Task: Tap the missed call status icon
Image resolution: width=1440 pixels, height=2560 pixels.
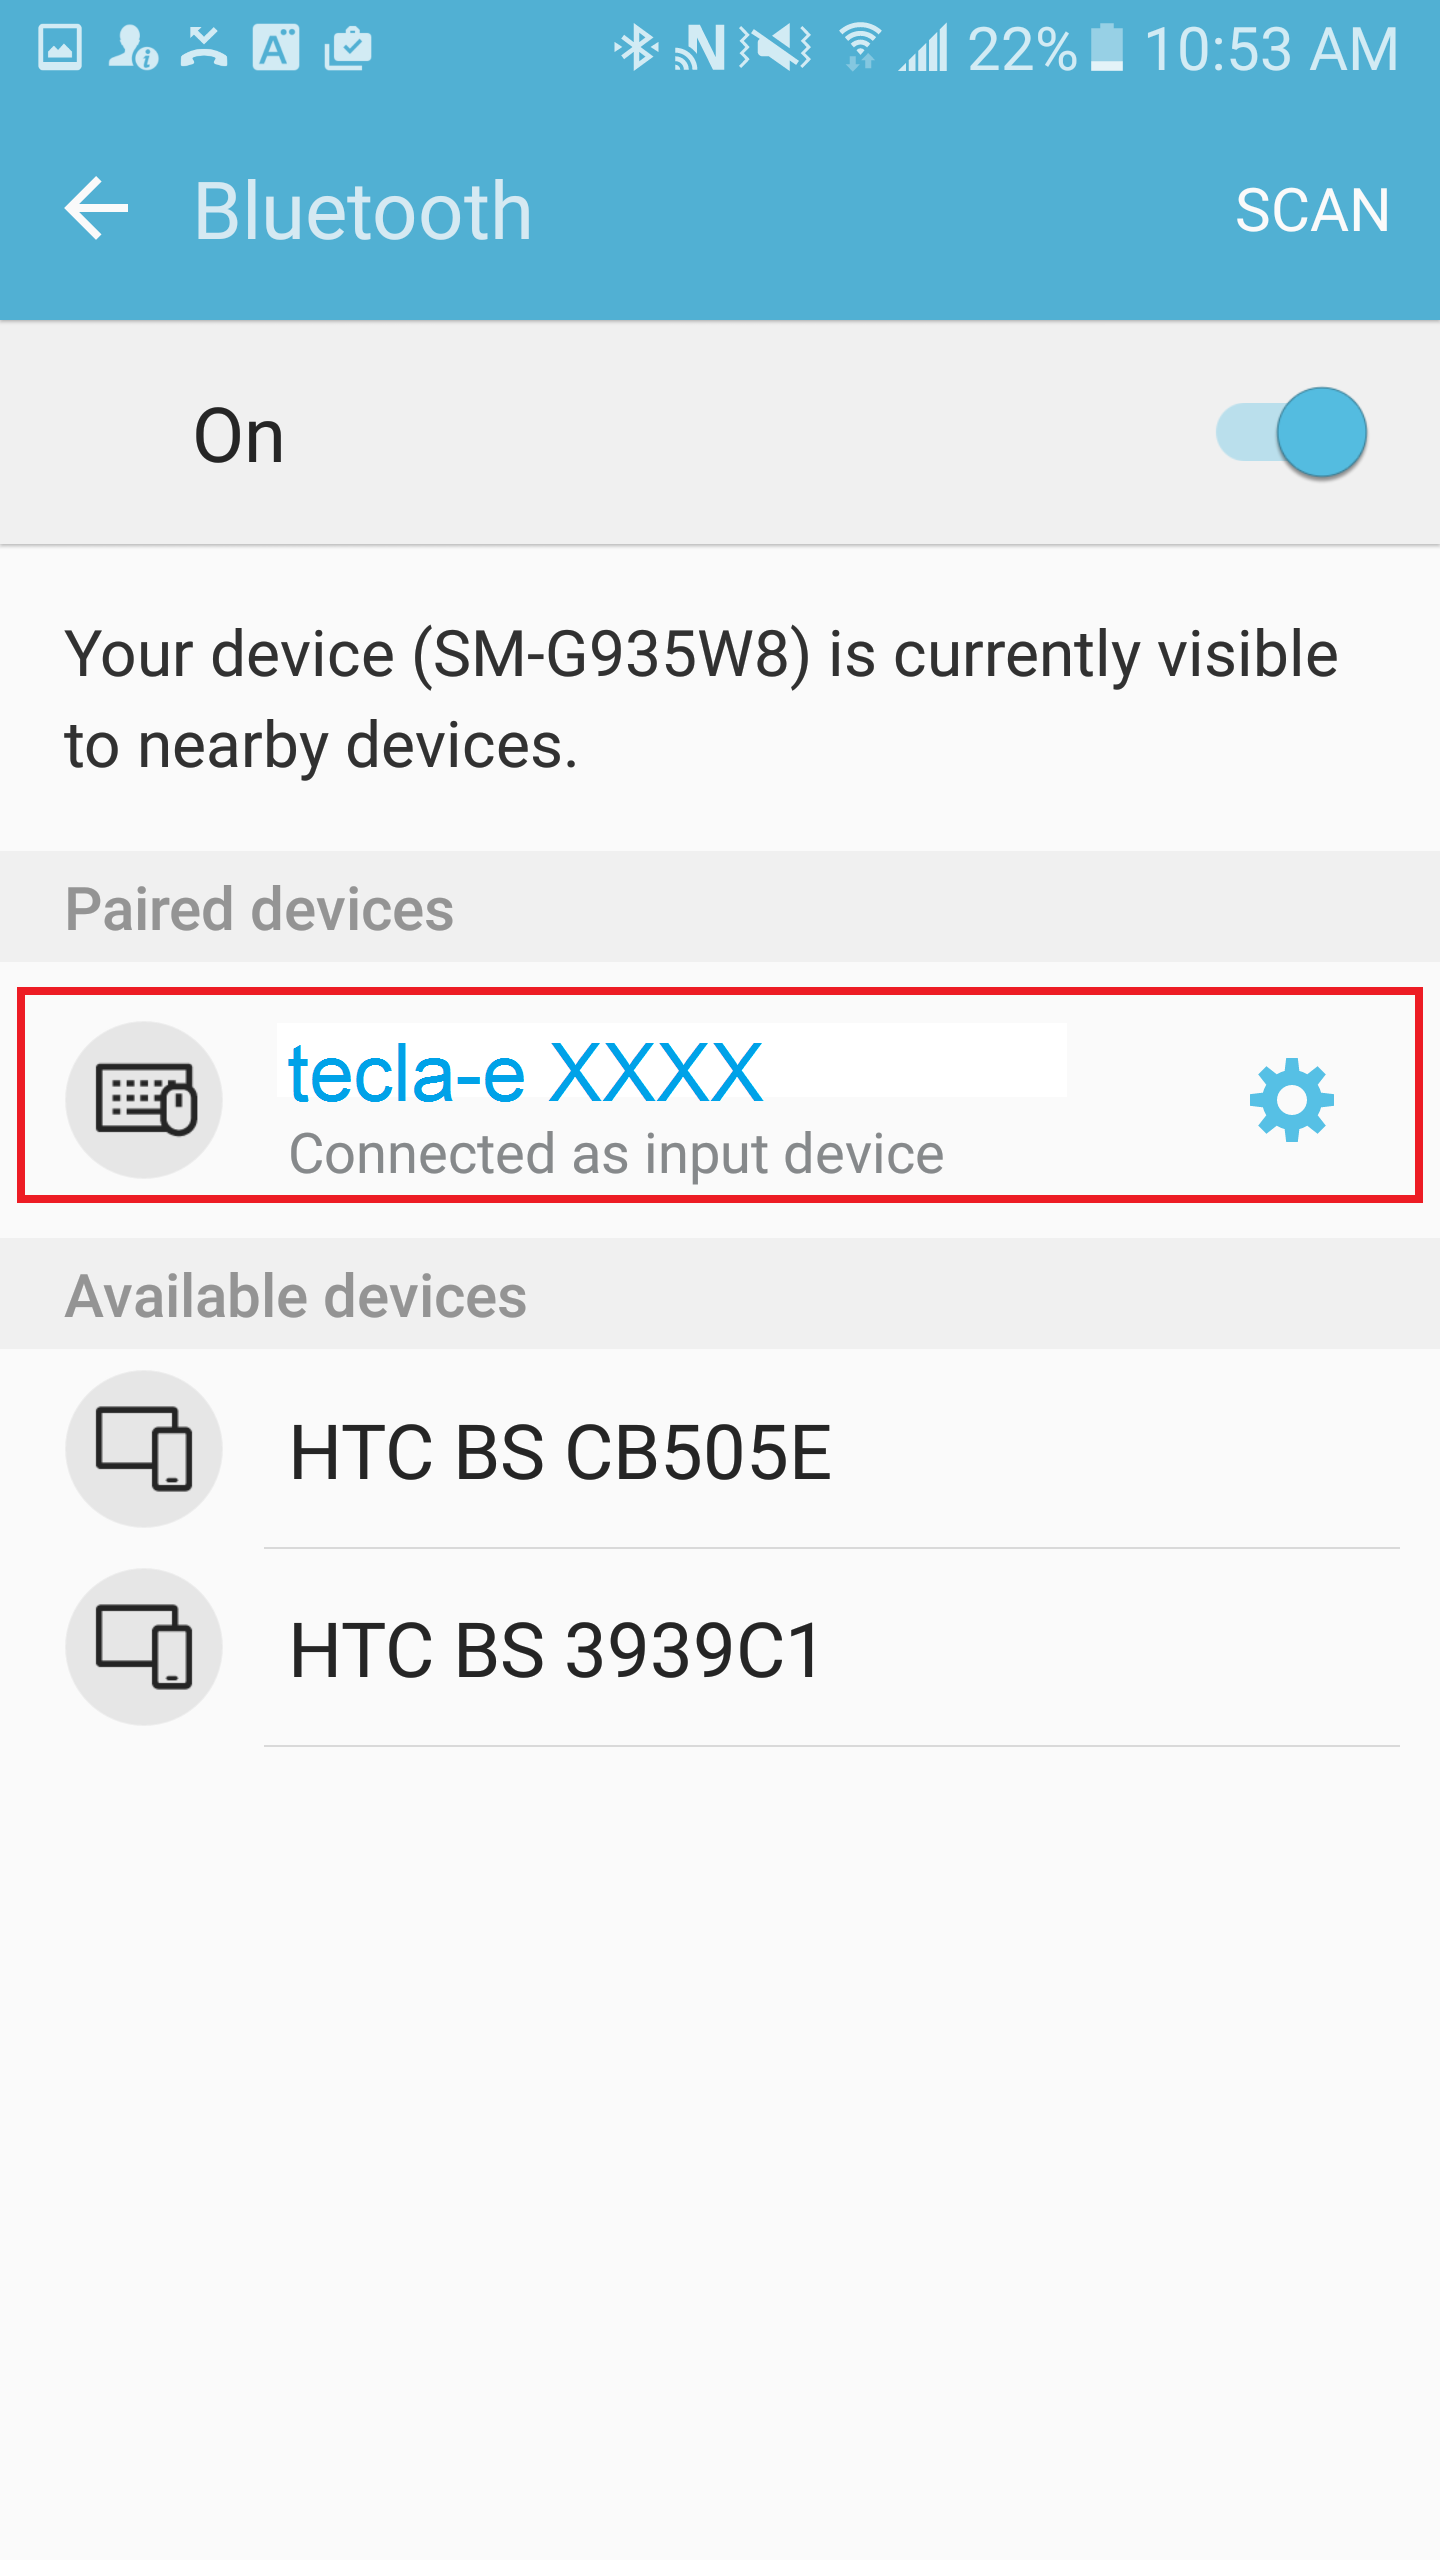Action: (x=204, y=48)
